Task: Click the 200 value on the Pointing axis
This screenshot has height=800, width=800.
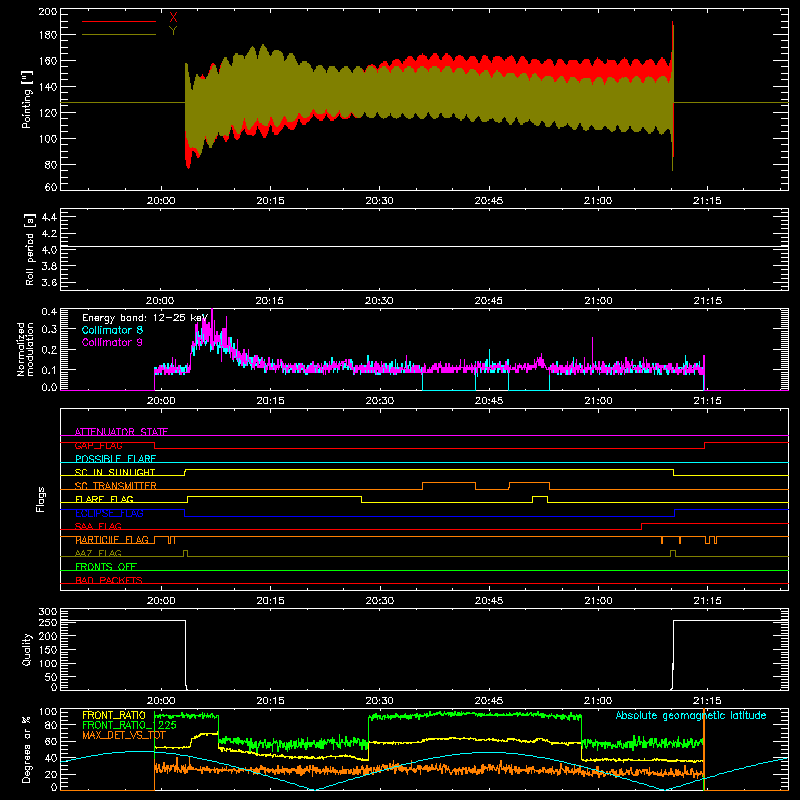Action: 48,12
